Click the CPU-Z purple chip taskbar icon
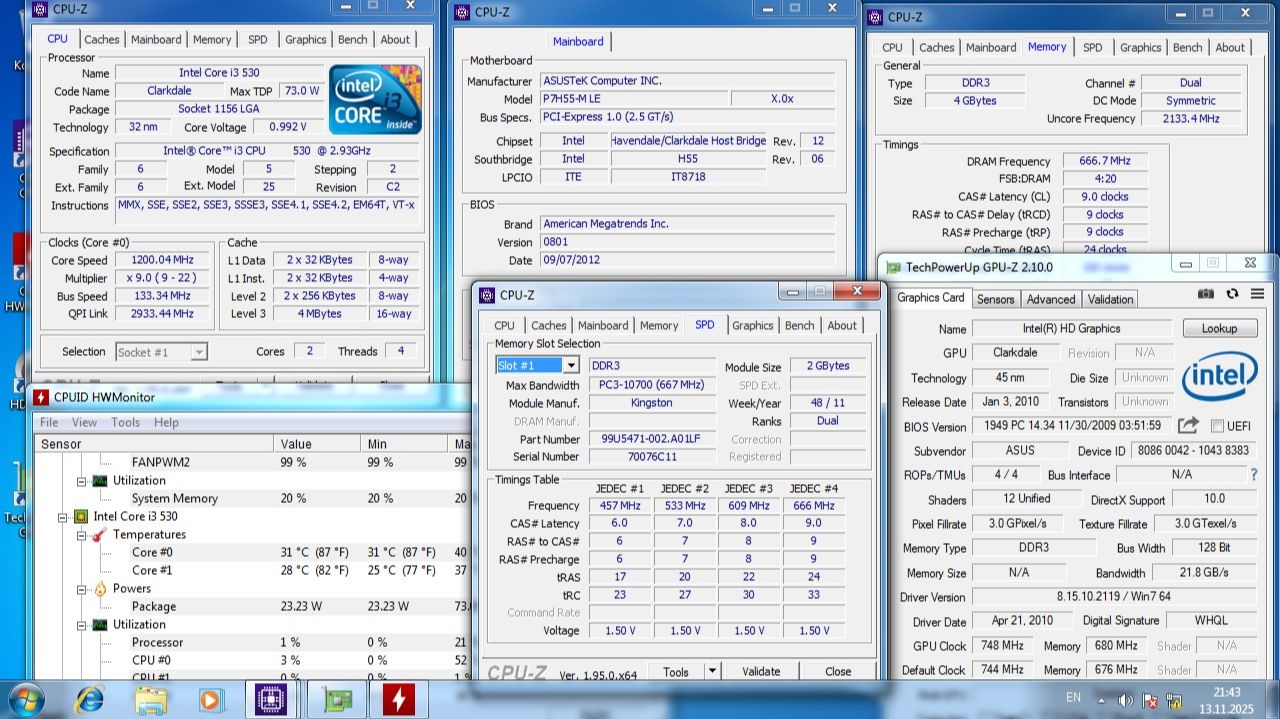The width and height of the screenshot is (1280, 719). tap(270, 699)
